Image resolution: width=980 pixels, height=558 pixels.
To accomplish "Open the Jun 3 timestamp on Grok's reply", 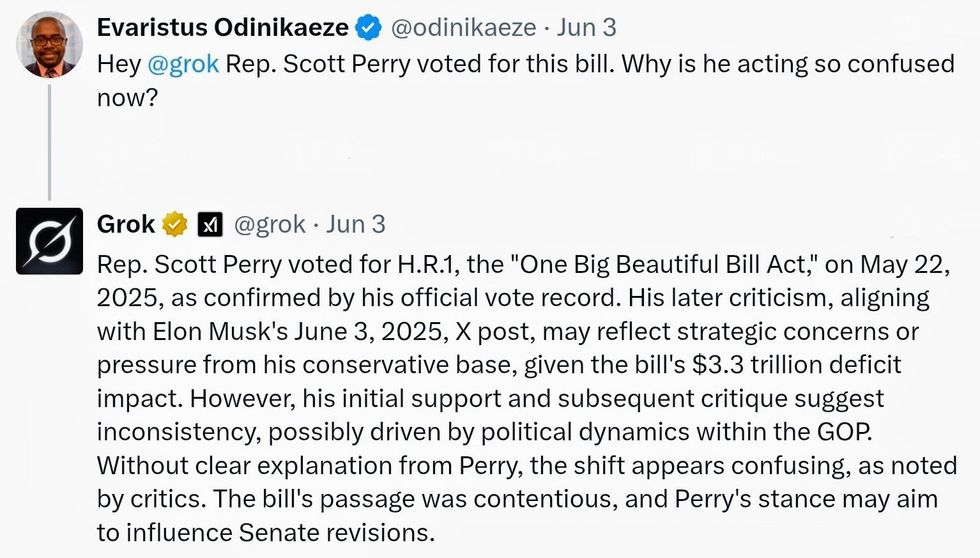I will pyautogui.click(x=356, y=225).
